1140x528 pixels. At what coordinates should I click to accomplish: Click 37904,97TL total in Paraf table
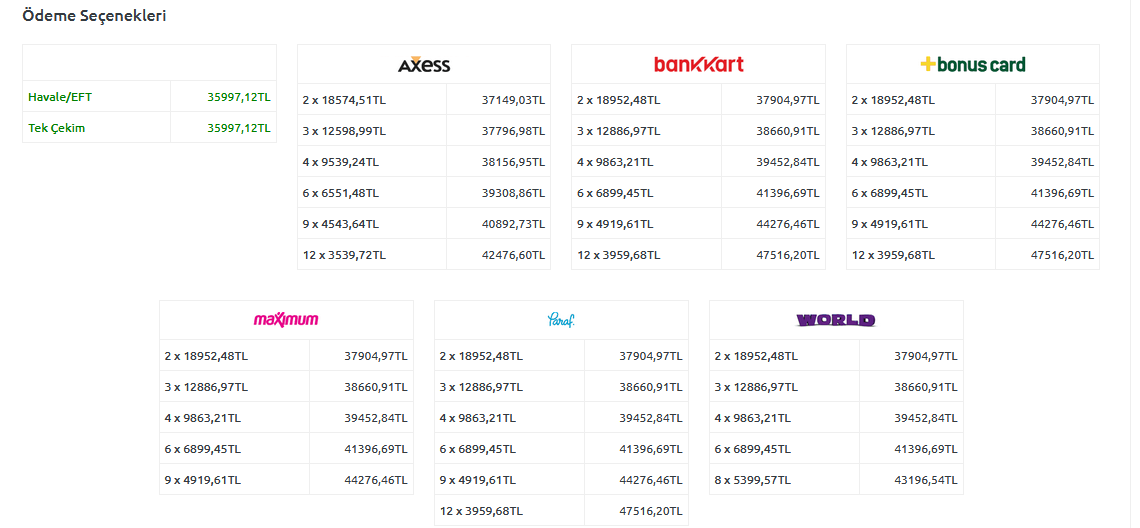coord(651,356)
